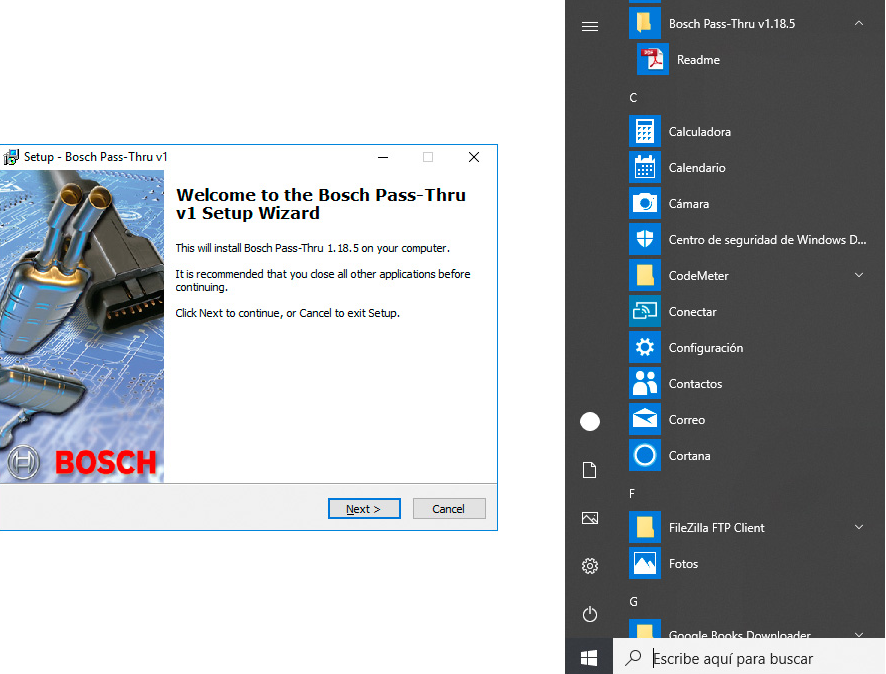The height and width of the screenshot is (674, 886).
Task: Click the 'It is recommended that you close' text
Action: click(323, 280)
